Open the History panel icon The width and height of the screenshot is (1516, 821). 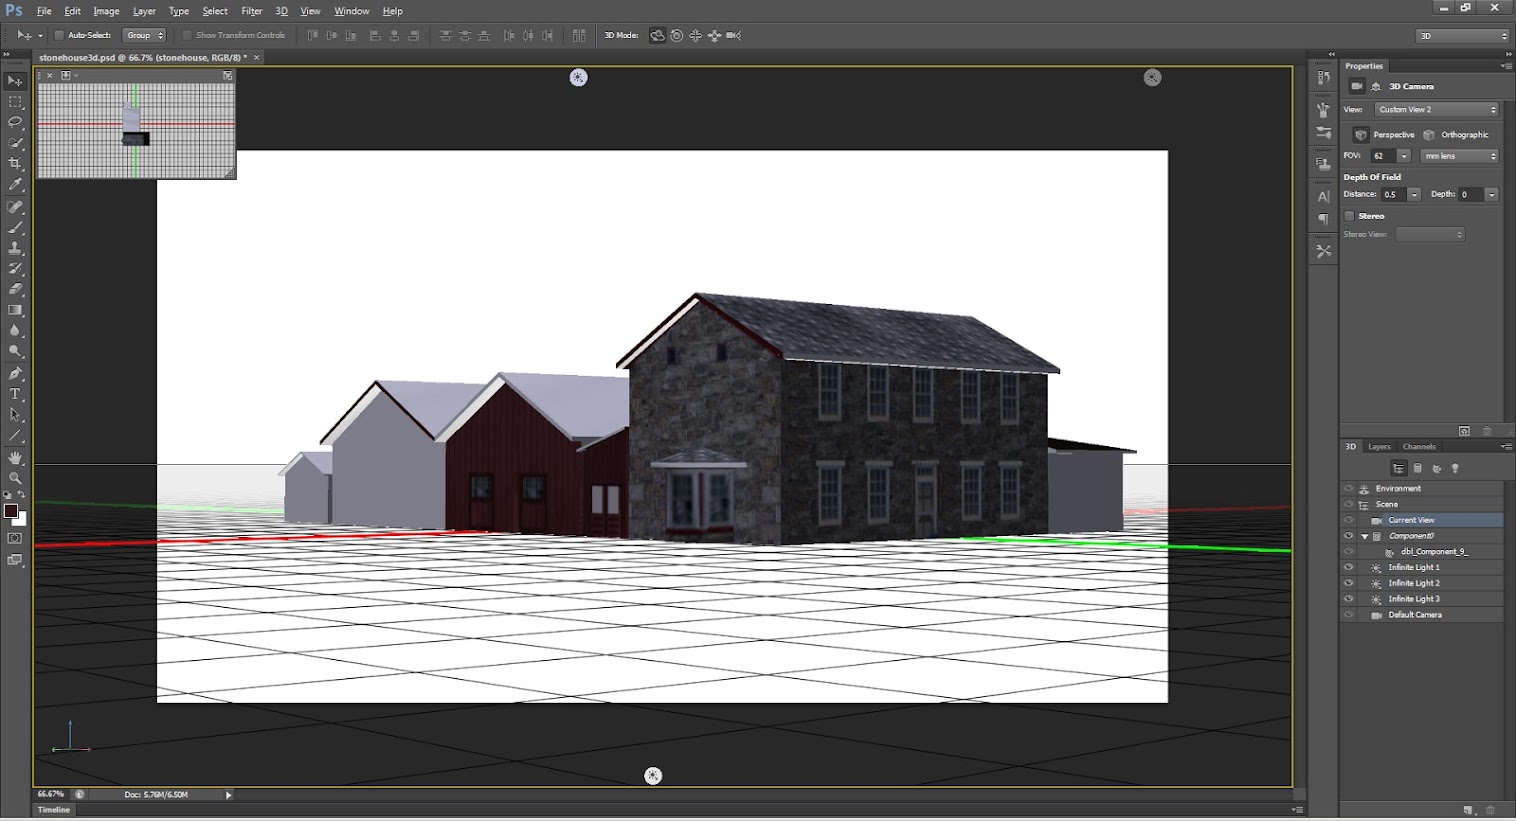[1324, 77]
